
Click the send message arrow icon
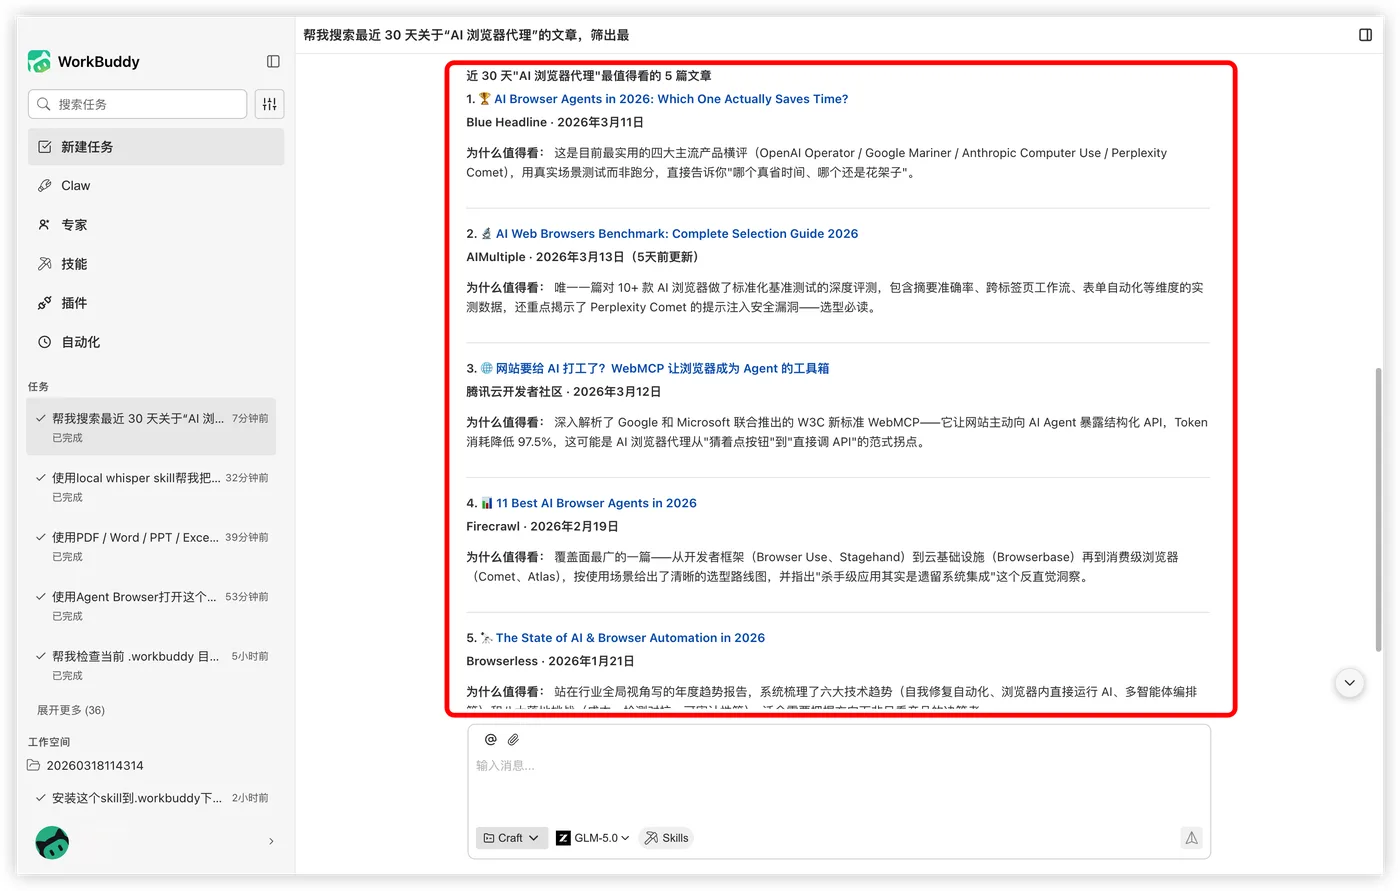pos(1191,838)
